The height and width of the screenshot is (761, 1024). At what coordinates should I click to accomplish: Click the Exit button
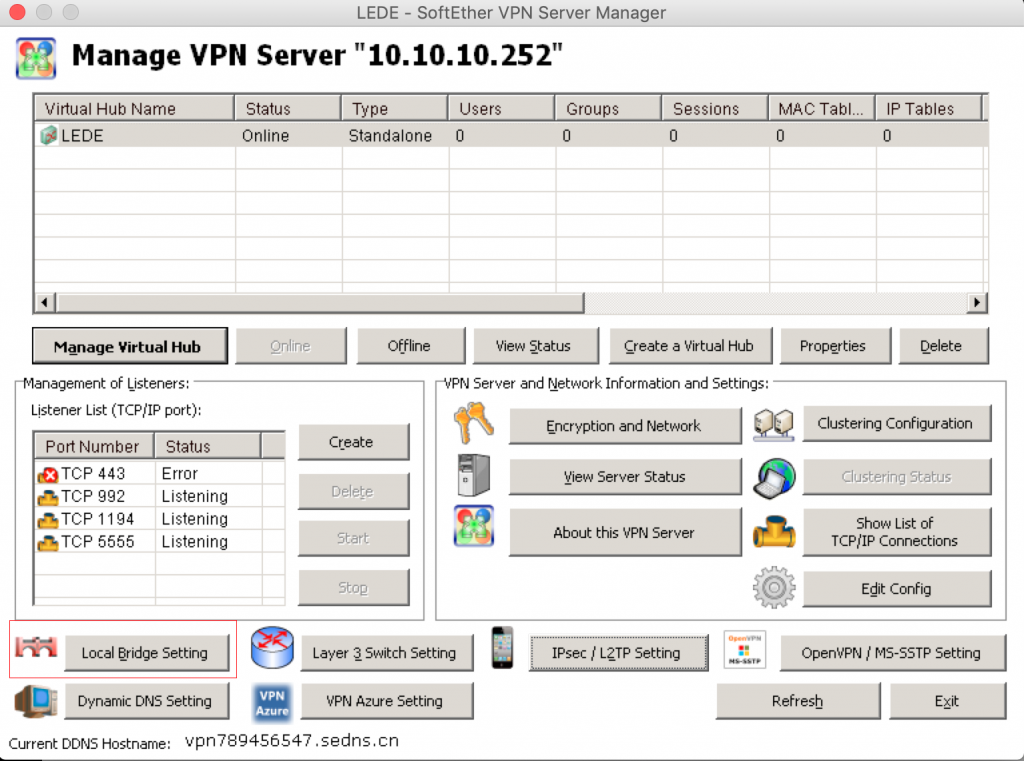(948, 701)
